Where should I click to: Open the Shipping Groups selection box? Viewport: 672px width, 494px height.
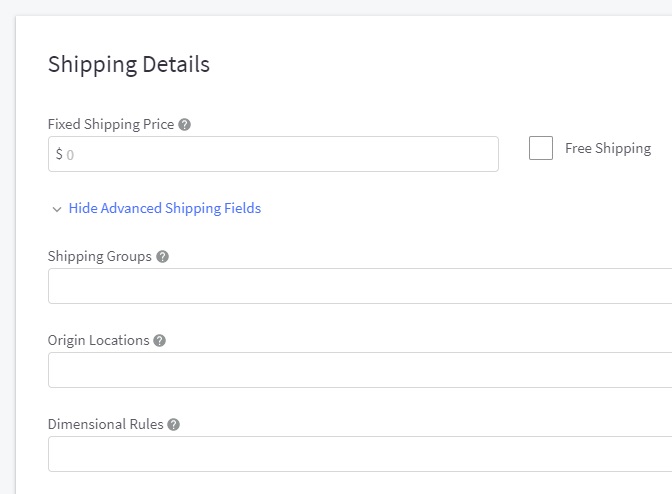(x=360, y=286)
